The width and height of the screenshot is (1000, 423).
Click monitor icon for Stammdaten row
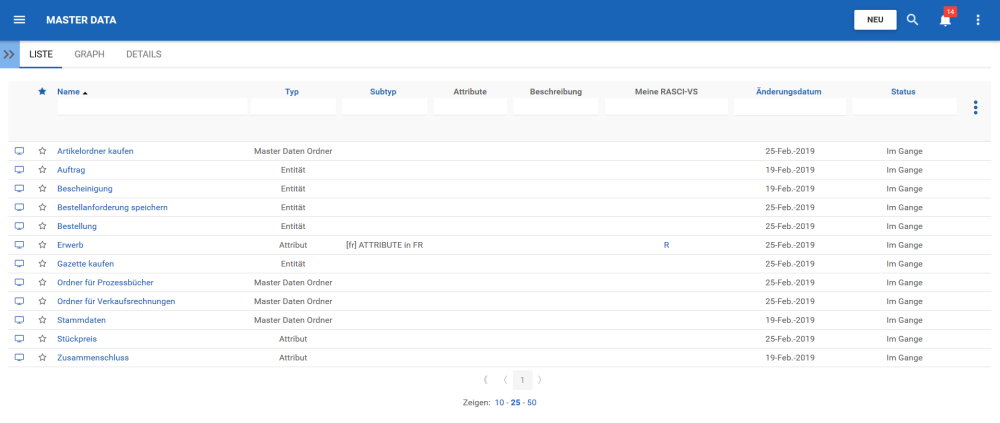(19, 320)
